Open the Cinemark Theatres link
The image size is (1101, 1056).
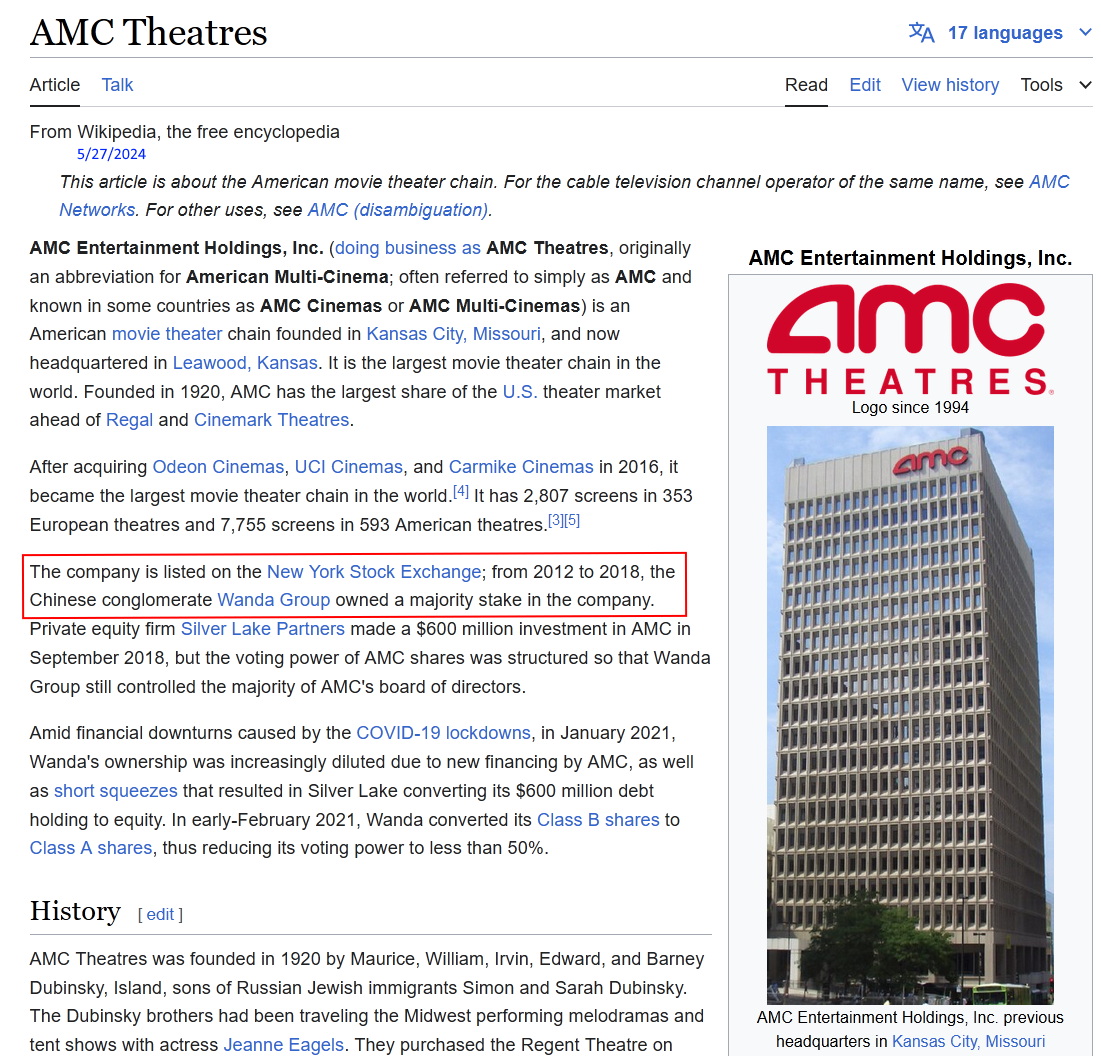coord(271,419)
